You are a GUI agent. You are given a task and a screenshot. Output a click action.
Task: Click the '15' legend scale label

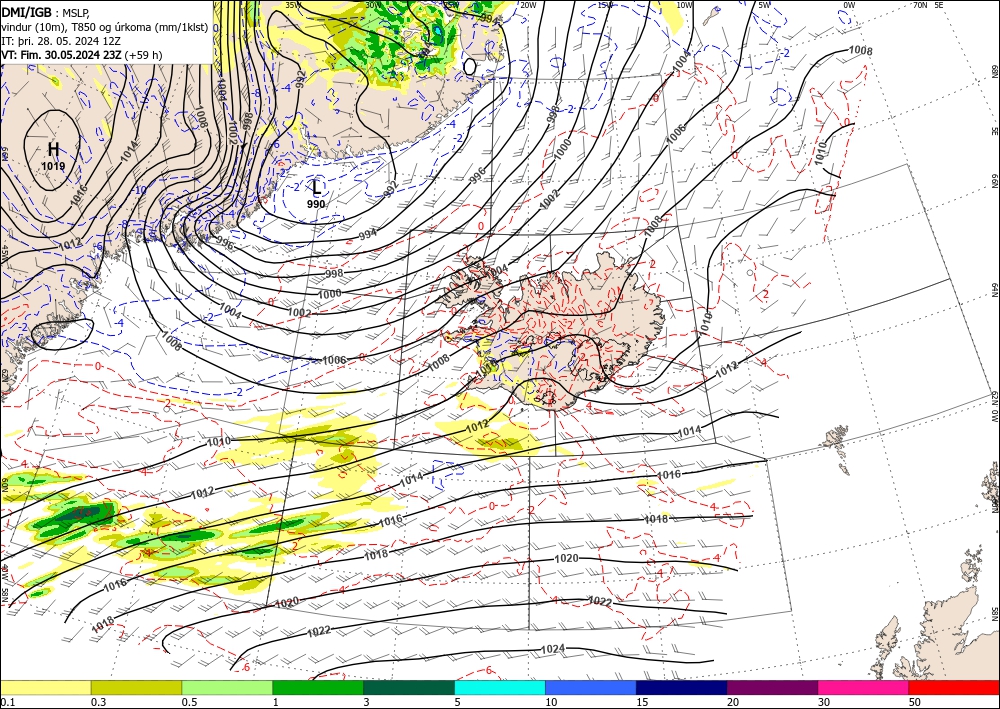click(642, 702)
